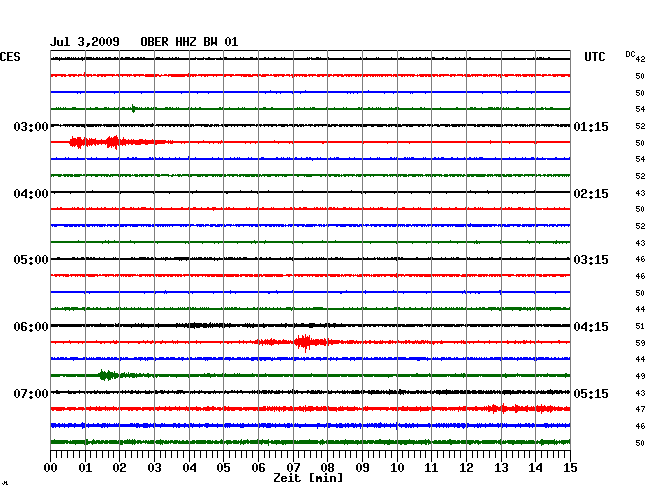Click the DC value 51
The height and width of the screenshot is (494, 650).
point(640,326)
